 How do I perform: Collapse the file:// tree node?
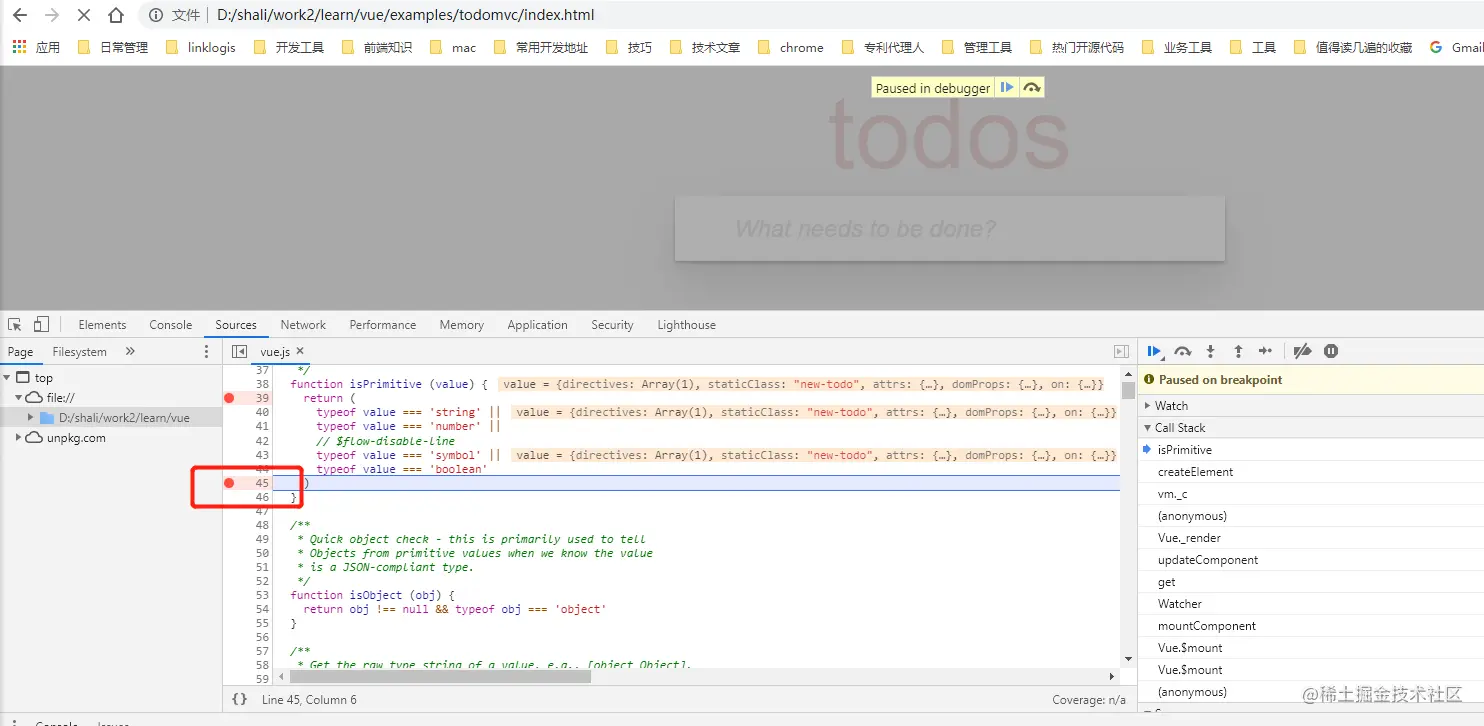click(x=18, y=397)
